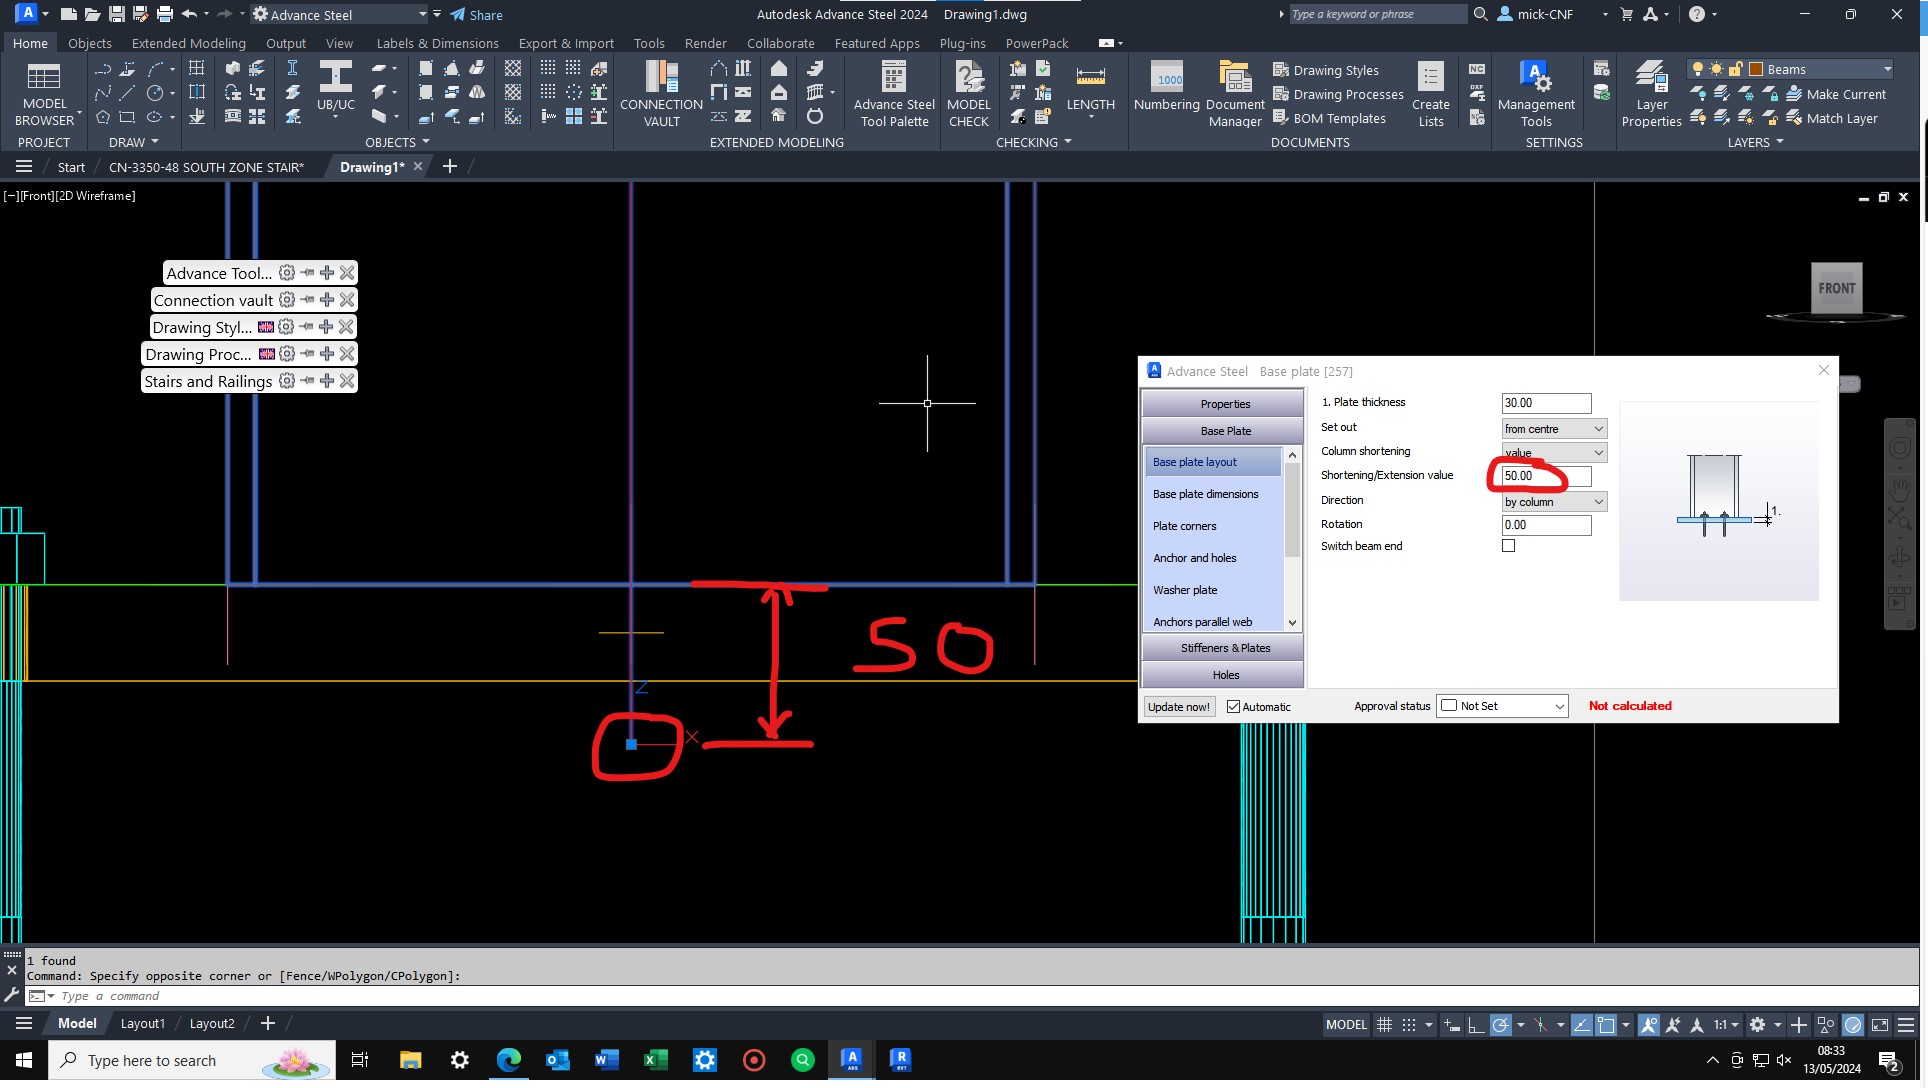The image size is (1928, 1088).
Task: Click inside the Rotation value field
Action: (x=1545, y=525)
